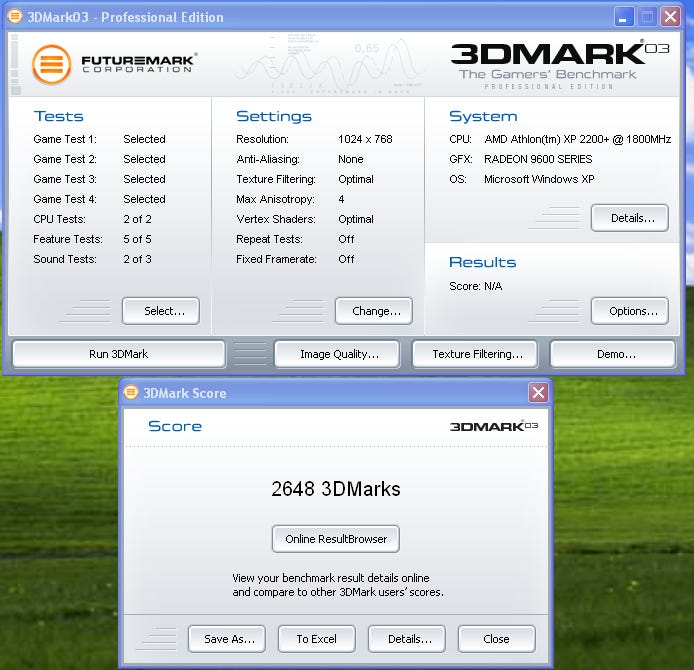Click the 'Sound Tests:' label
This screenshot has width=694, height=670.
pyautogui.click(x=65, y=259)
